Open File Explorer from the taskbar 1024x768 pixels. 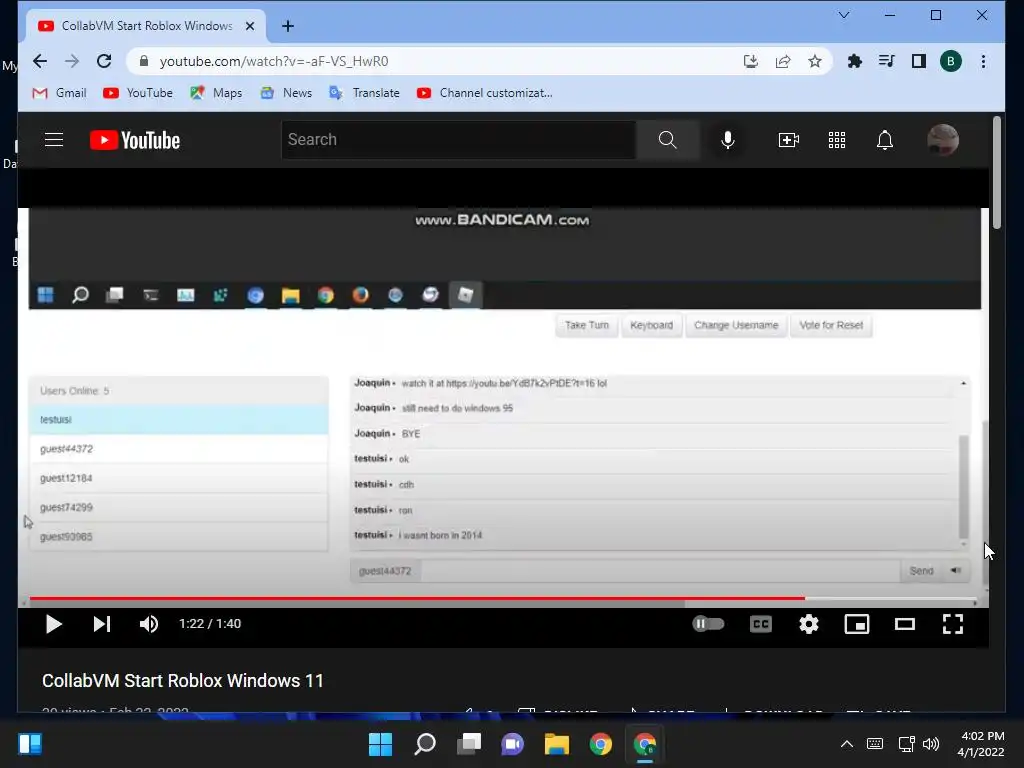pyautogui.click(x=556, y=744)
